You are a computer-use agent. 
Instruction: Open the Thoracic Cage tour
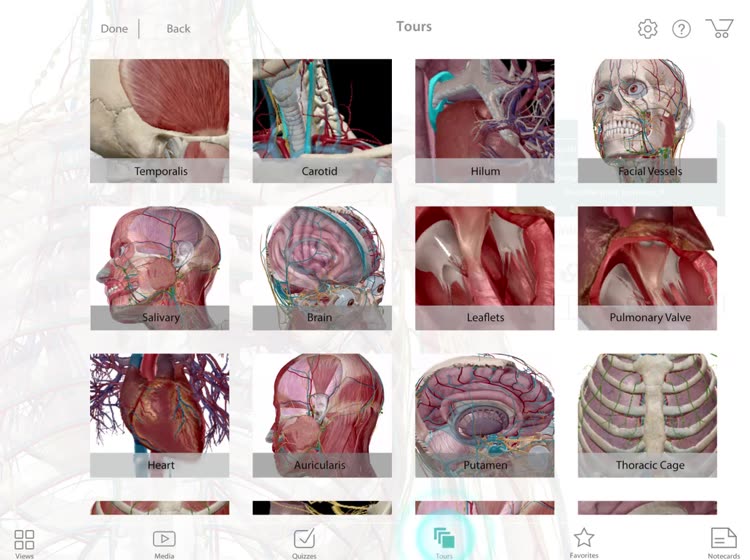tap(648, 416)
